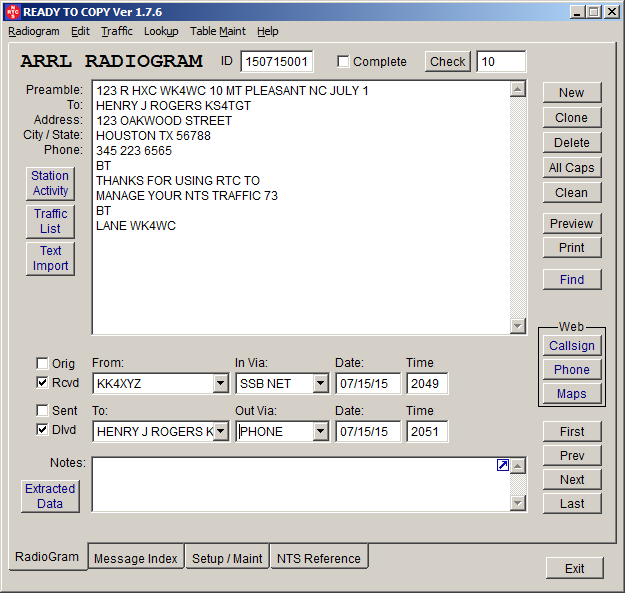This screenshot has height=593, width=625.
Task: Click the line 123 OAKWOOD STREET
Action: pos(164,121)
